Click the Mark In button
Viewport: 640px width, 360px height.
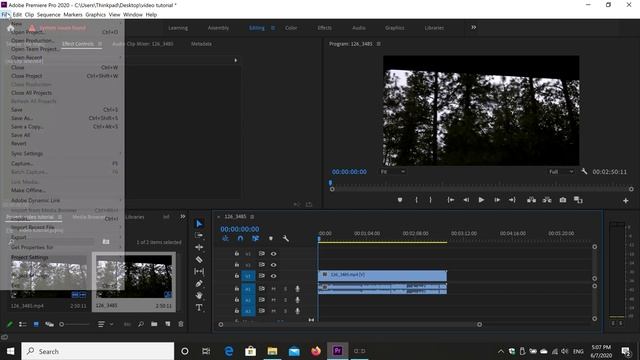[416, 200]
